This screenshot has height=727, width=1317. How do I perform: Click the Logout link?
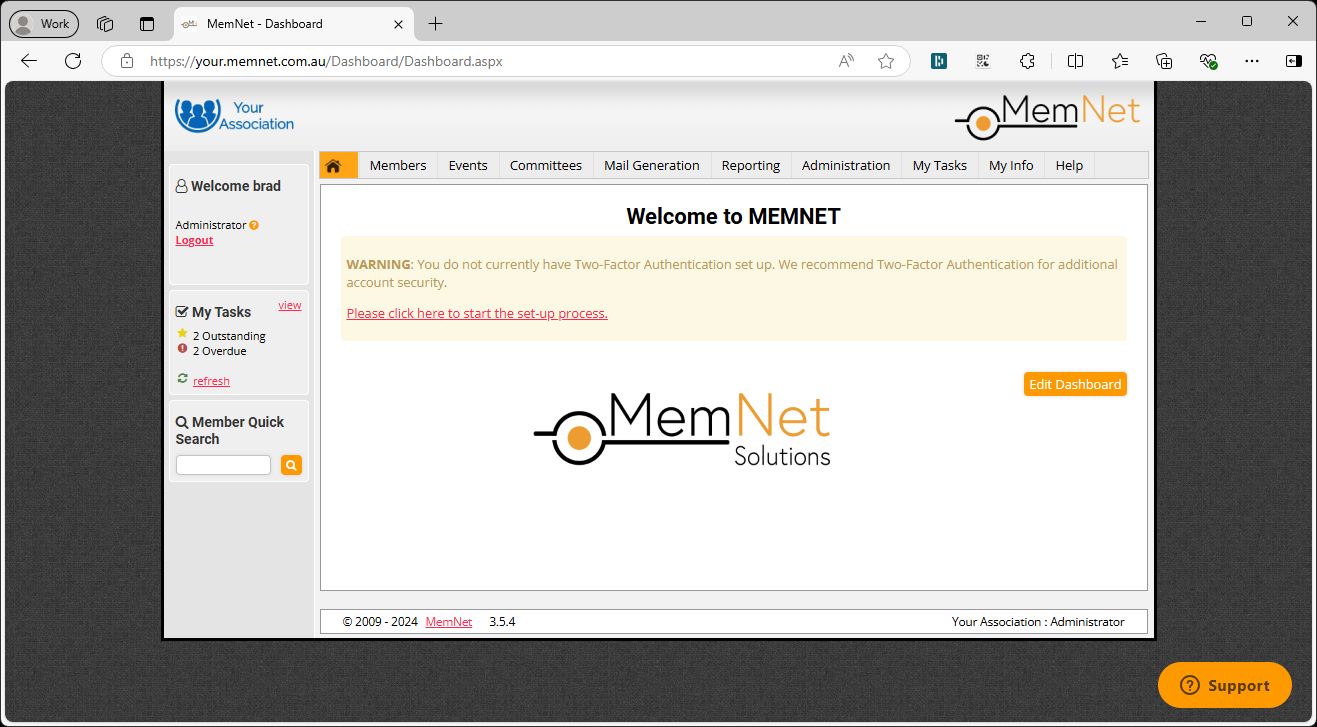[x=194, y=240]
